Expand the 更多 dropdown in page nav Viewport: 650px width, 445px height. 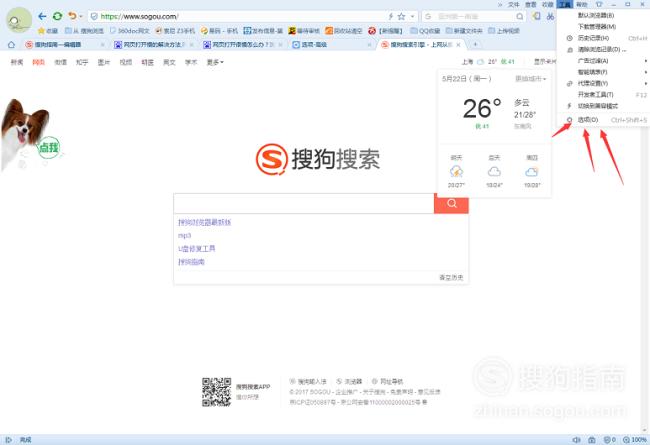215,62
